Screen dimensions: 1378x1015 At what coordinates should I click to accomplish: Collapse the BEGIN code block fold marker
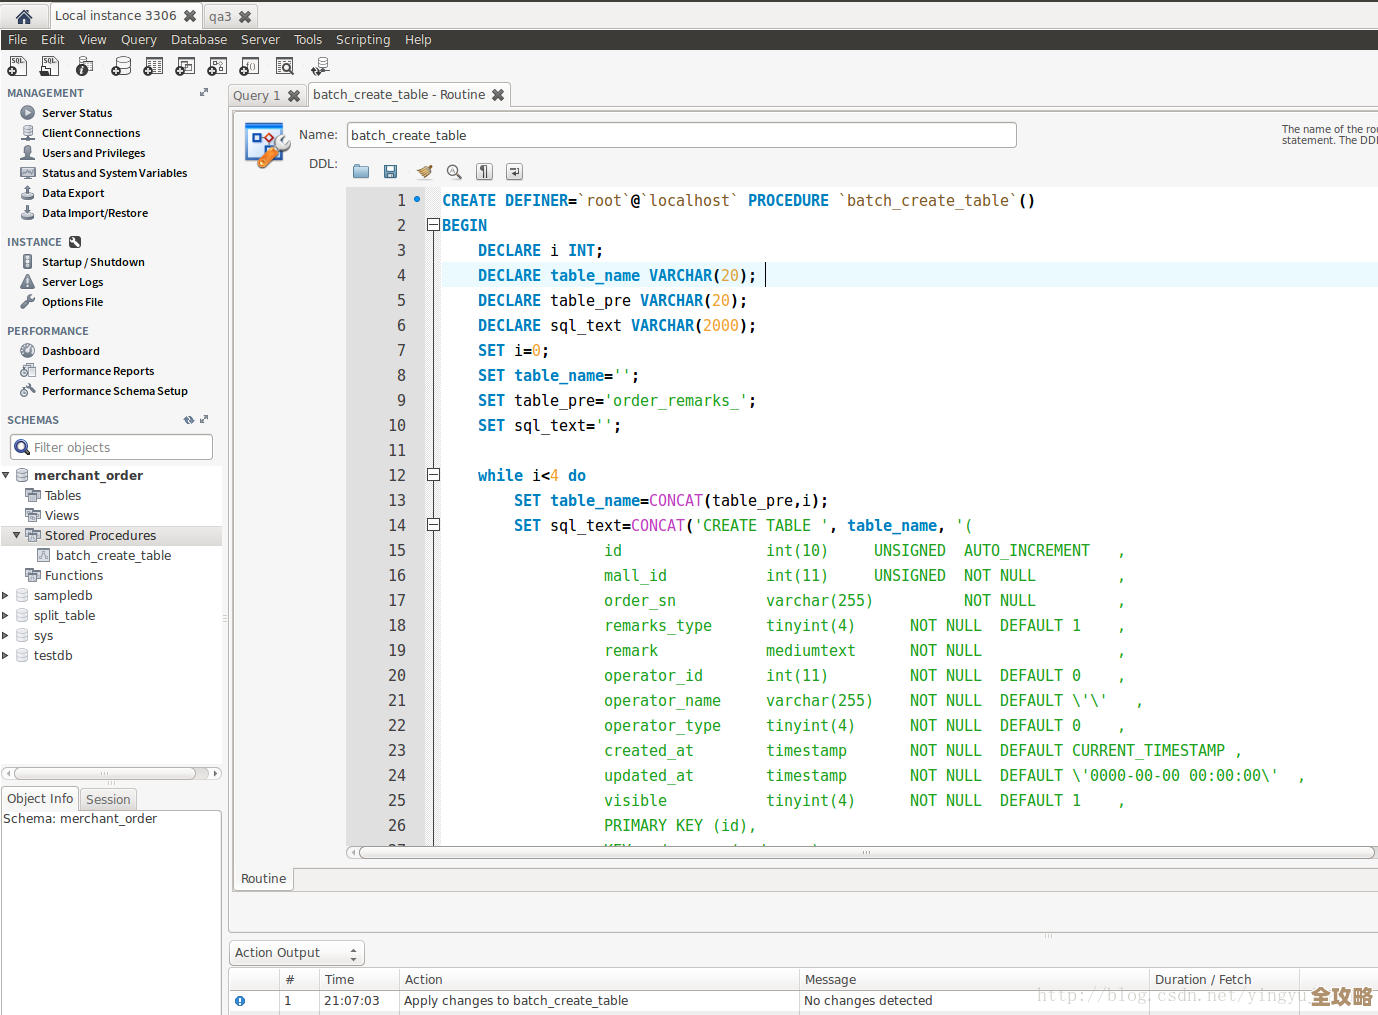pyautogui.click(x=433, y=225)
